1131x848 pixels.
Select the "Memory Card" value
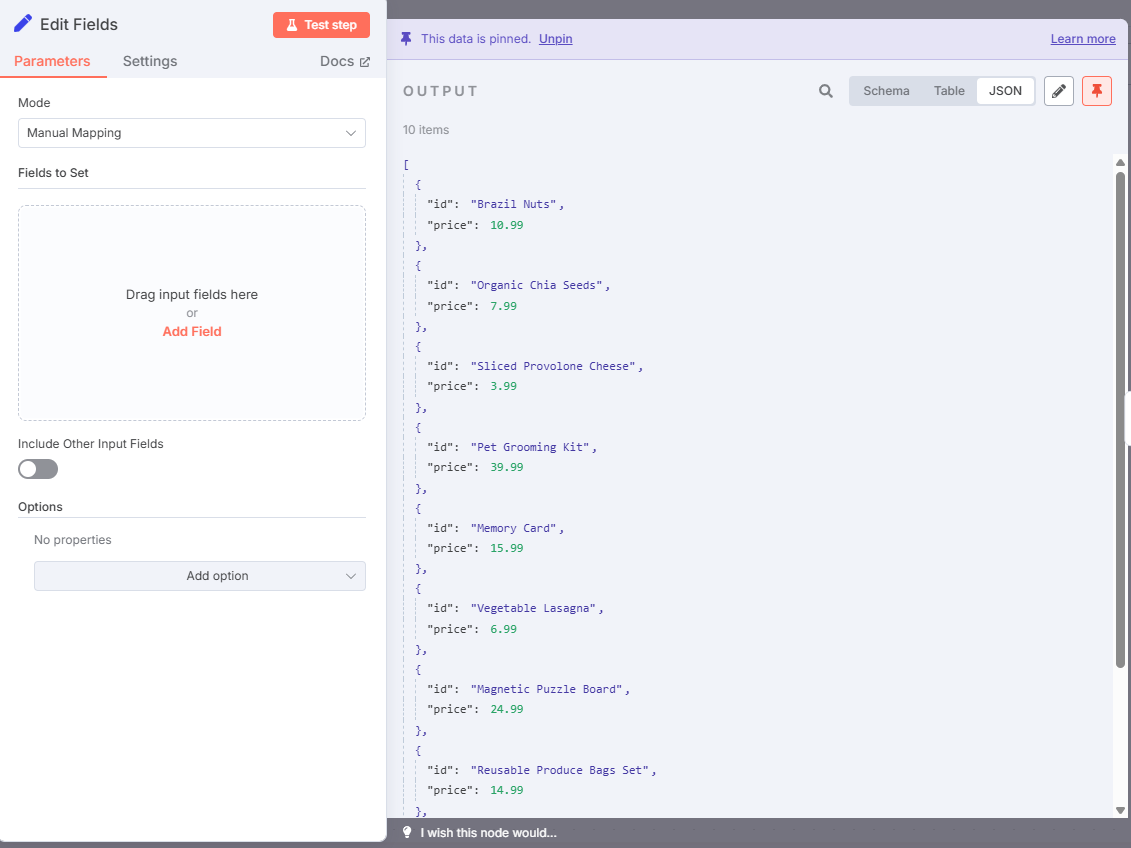pyautogui.click(x=514, y=528)
